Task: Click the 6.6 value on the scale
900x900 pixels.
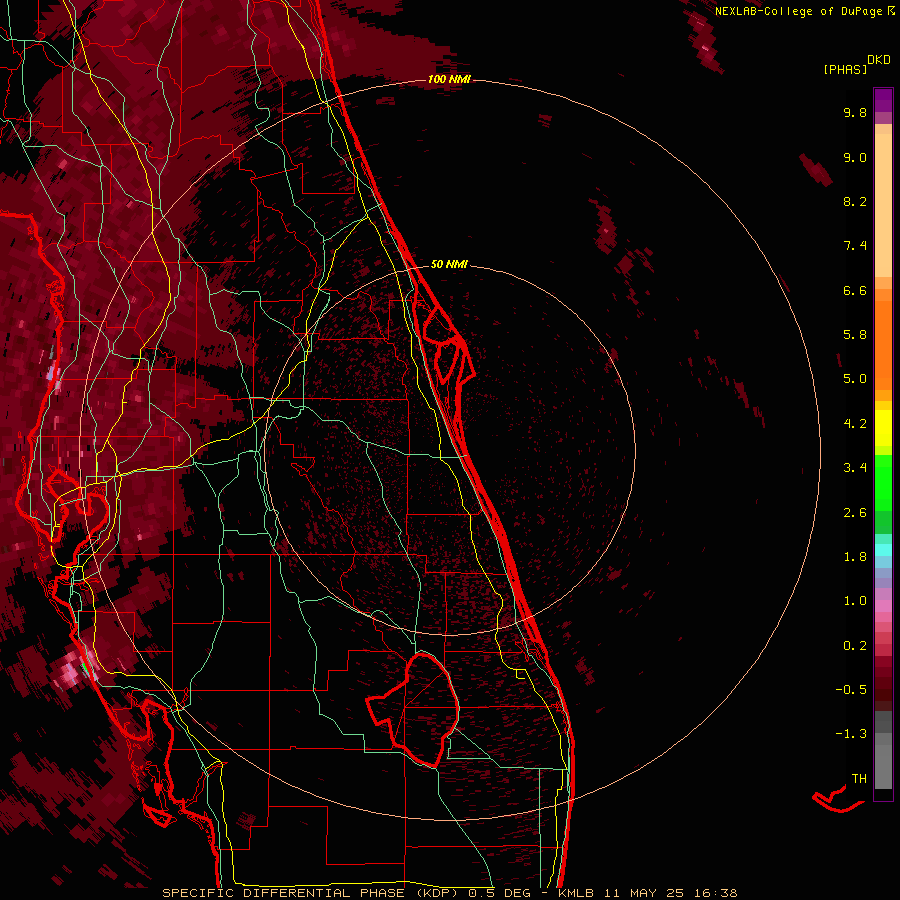Action: tap(855, 290)
